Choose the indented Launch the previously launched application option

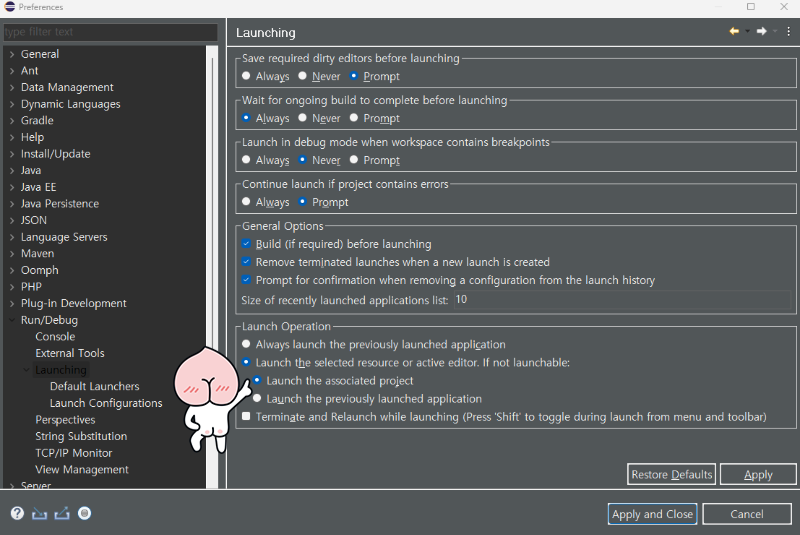257,398
